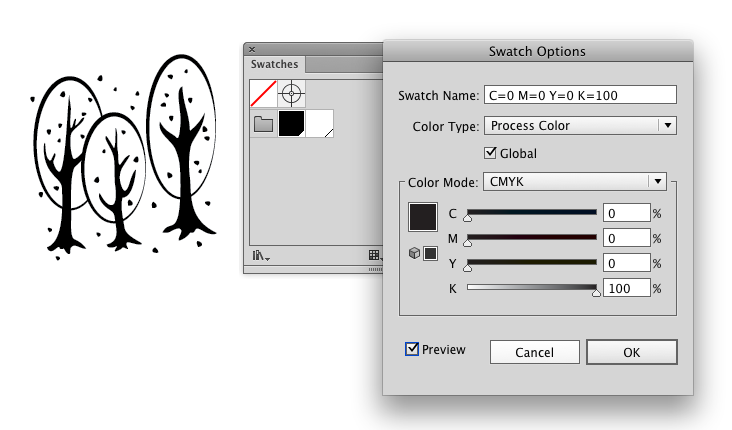
Task: Click the Cancel button
Action: tap(535, 352)
